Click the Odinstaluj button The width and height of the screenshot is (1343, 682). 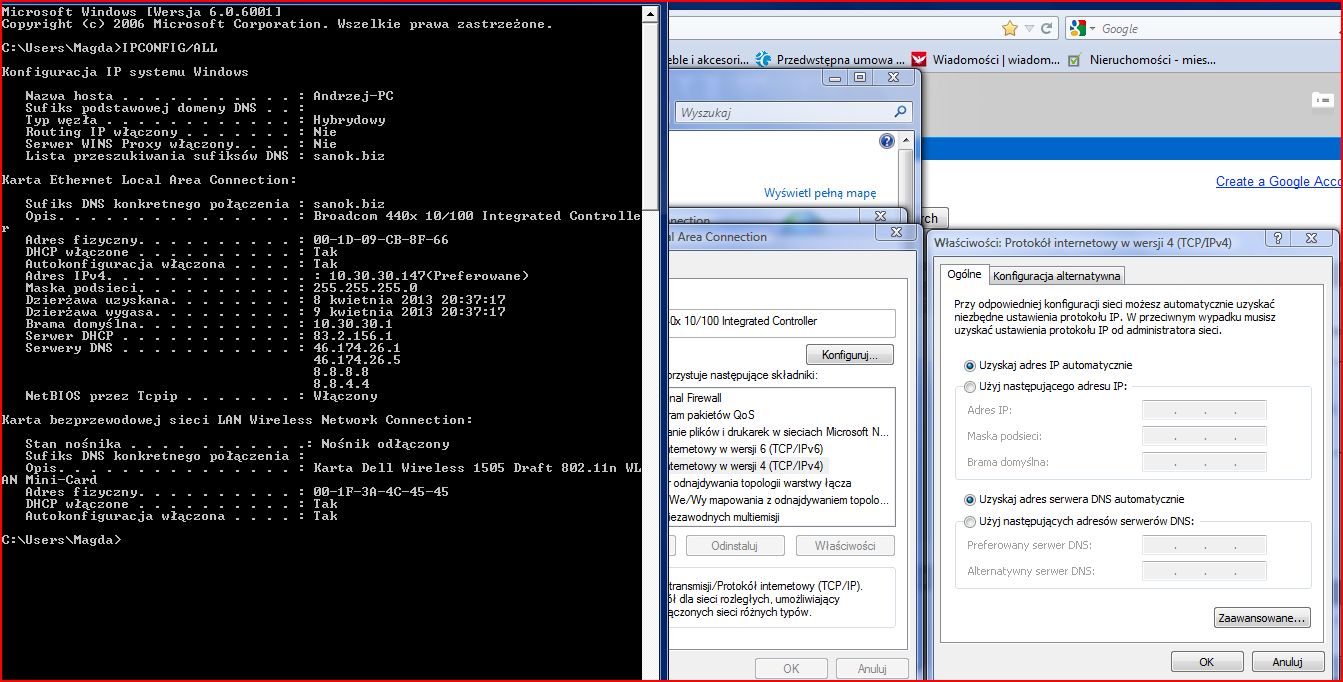734,546
